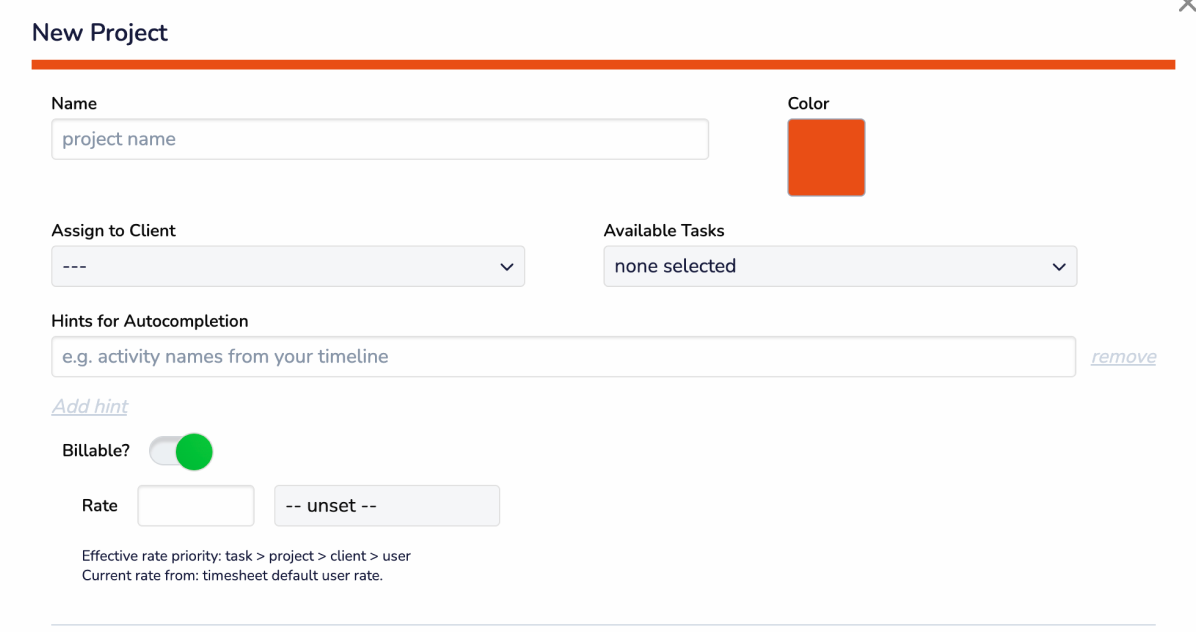
Task: Click the 'Add hint' link
Action: (90, 406)
